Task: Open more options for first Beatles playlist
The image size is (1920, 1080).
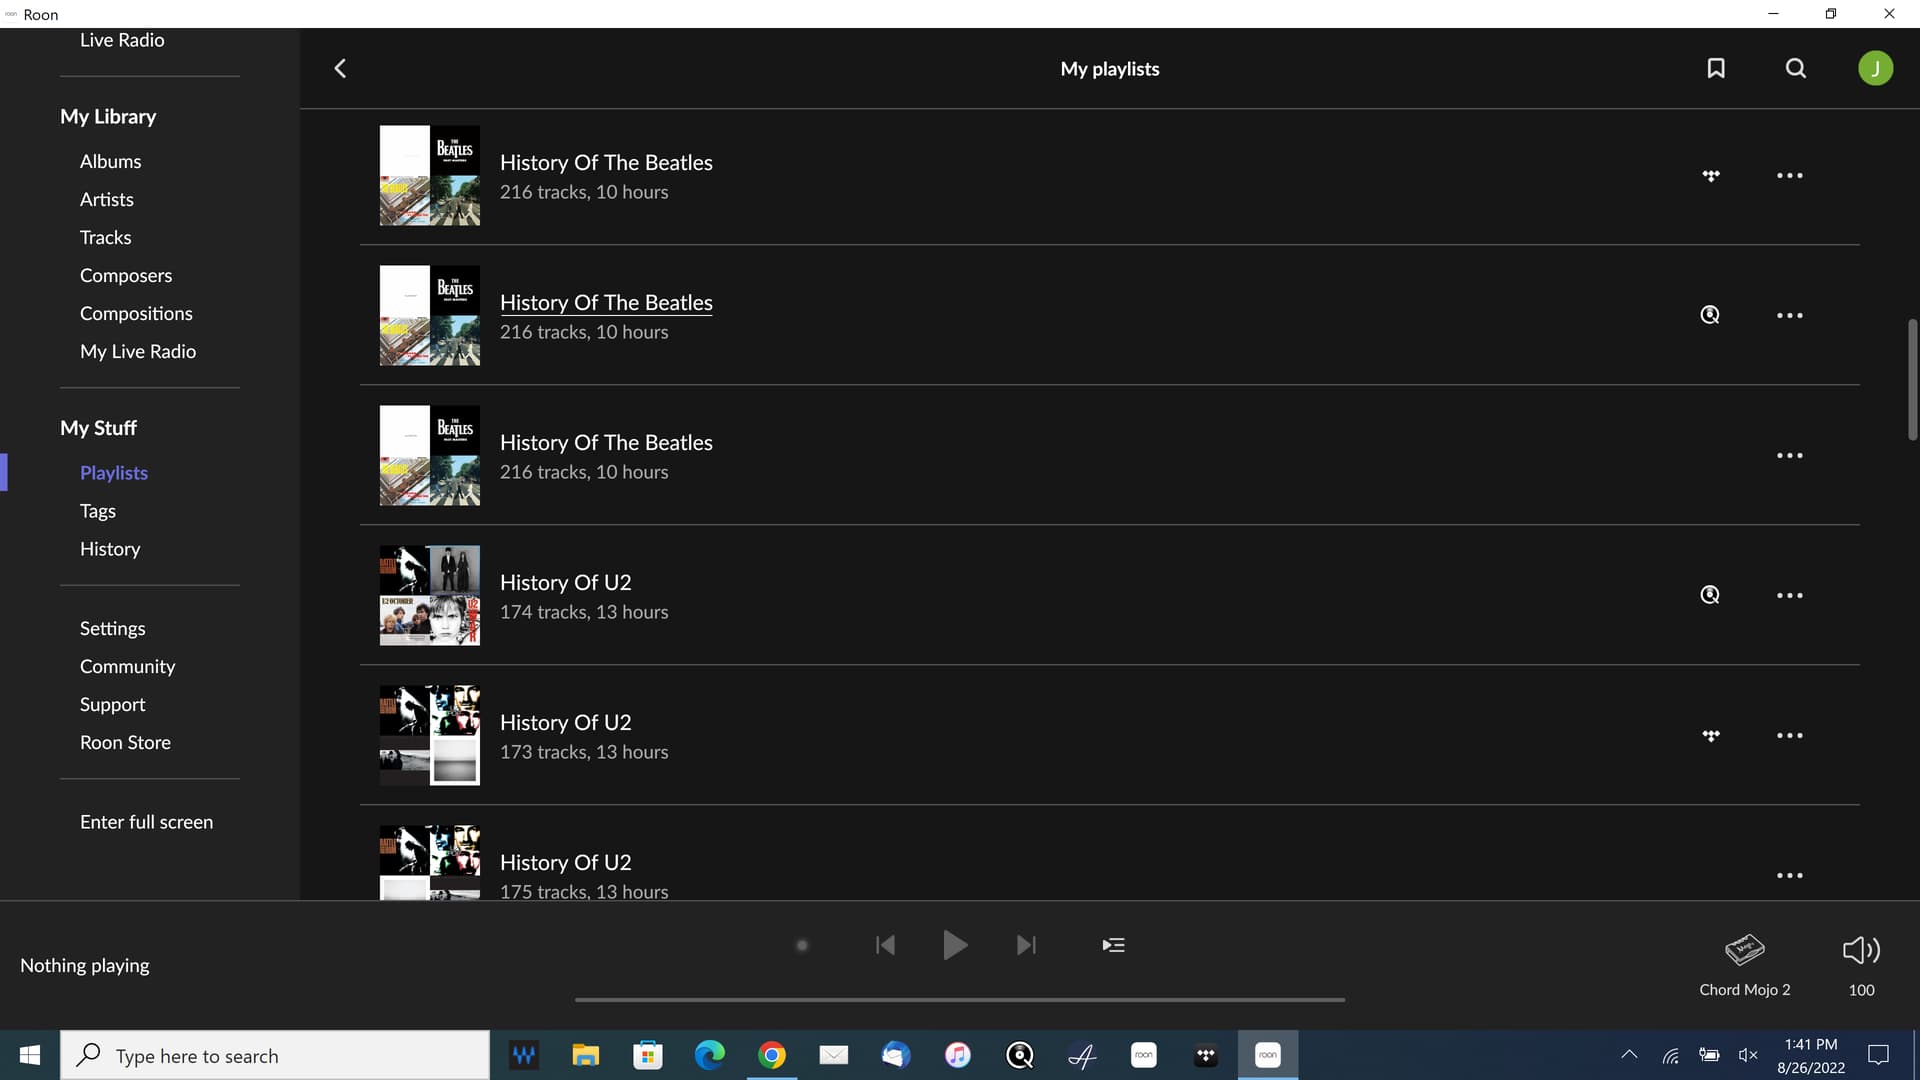Action: 1790,175
